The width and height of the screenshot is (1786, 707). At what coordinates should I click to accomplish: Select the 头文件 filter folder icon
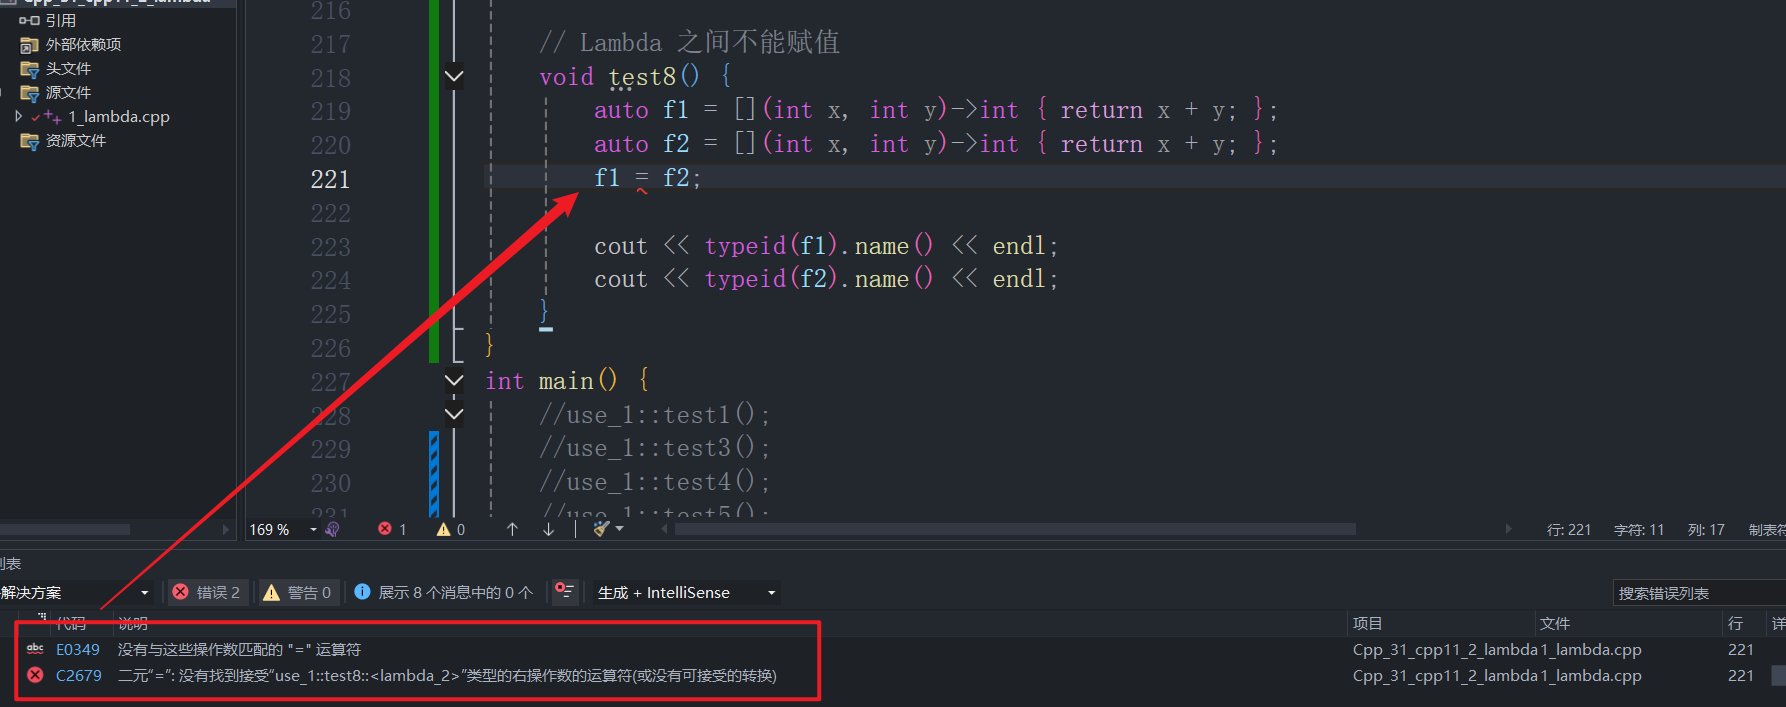[29, 69]
